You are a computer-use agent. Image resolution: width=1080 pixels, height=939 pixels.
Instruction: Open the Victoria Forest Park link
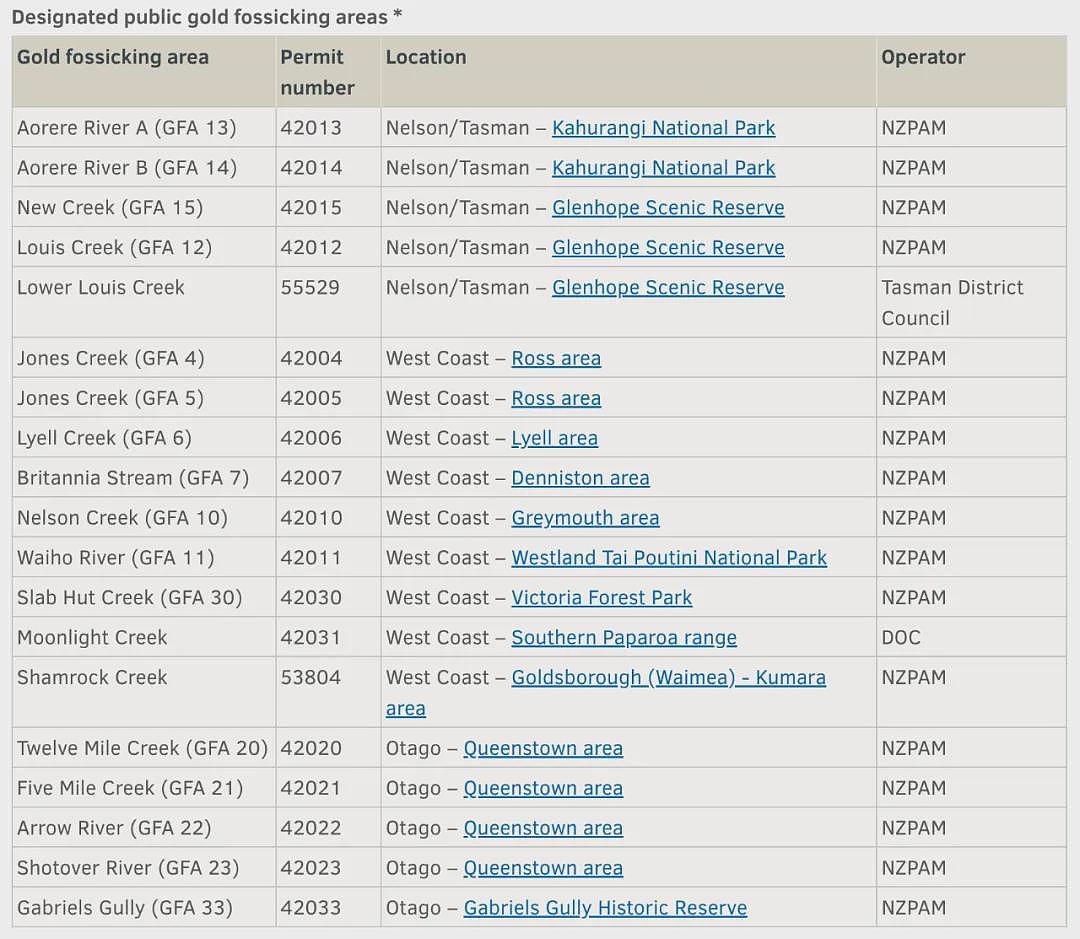coord(601,599)
